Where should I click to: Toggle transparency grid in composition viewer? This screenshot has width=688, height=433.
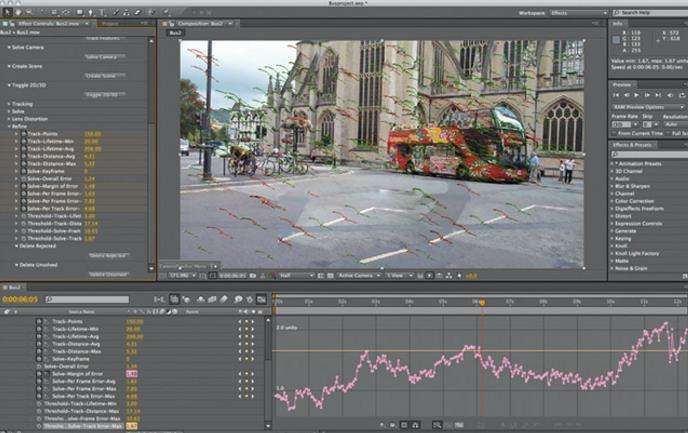pyautogui.click(x=330, y=276)
